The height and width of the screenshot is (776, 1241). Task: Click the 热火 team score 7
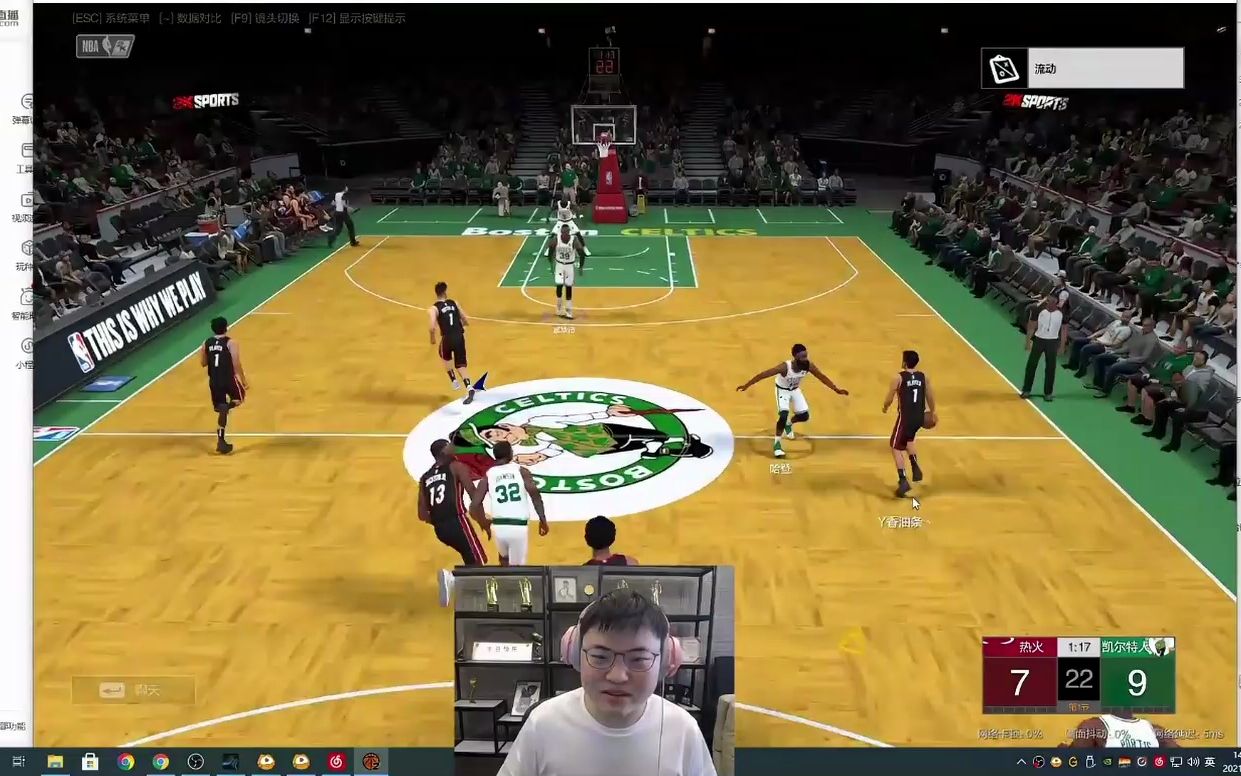click(1019, 682)
